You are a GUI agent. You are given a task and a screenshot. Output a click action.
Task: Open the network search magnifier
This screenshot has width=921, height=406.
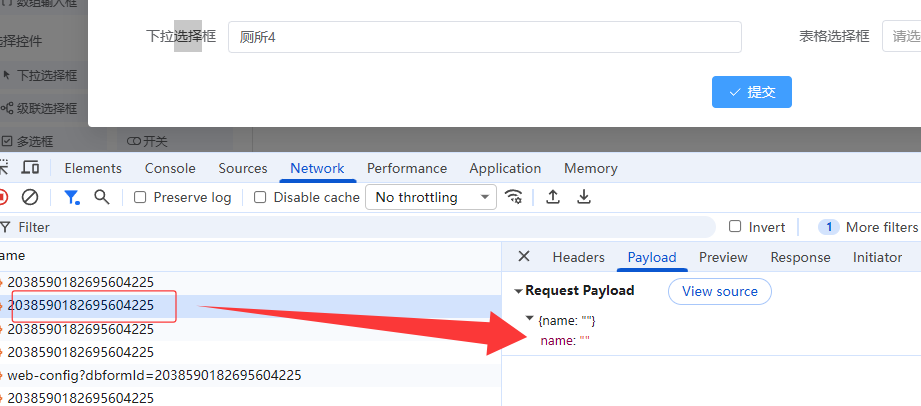coord(101,197)
